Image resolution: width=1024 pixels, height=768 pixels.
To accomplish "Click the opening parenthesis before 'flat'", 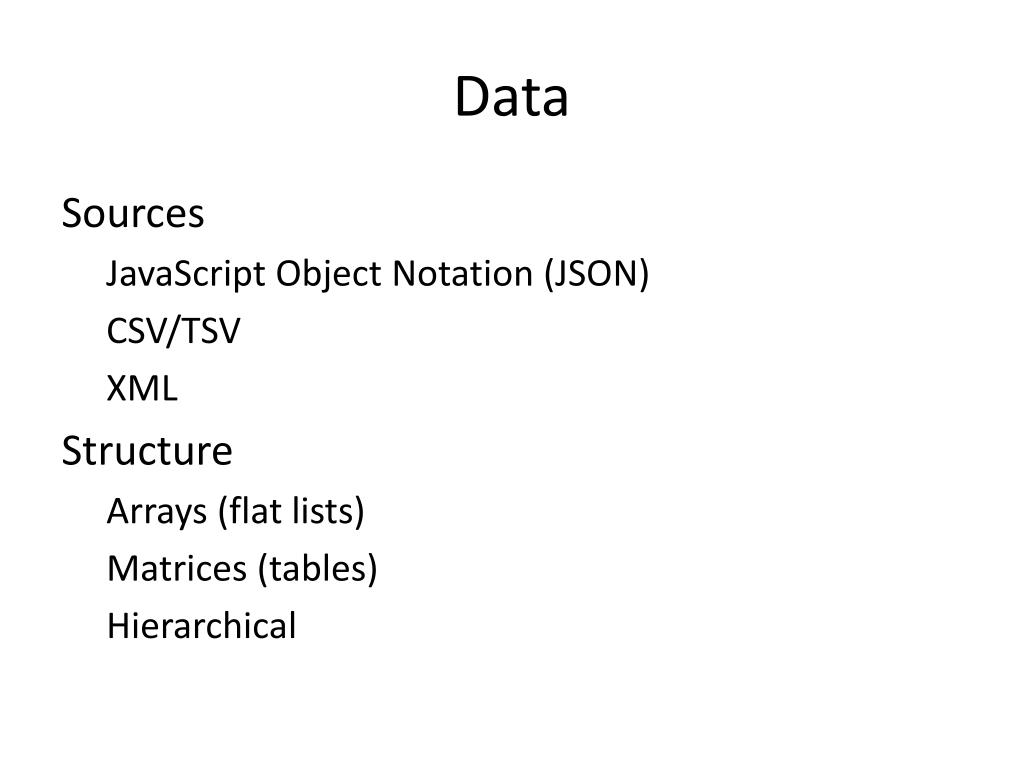I will point(223,512).
